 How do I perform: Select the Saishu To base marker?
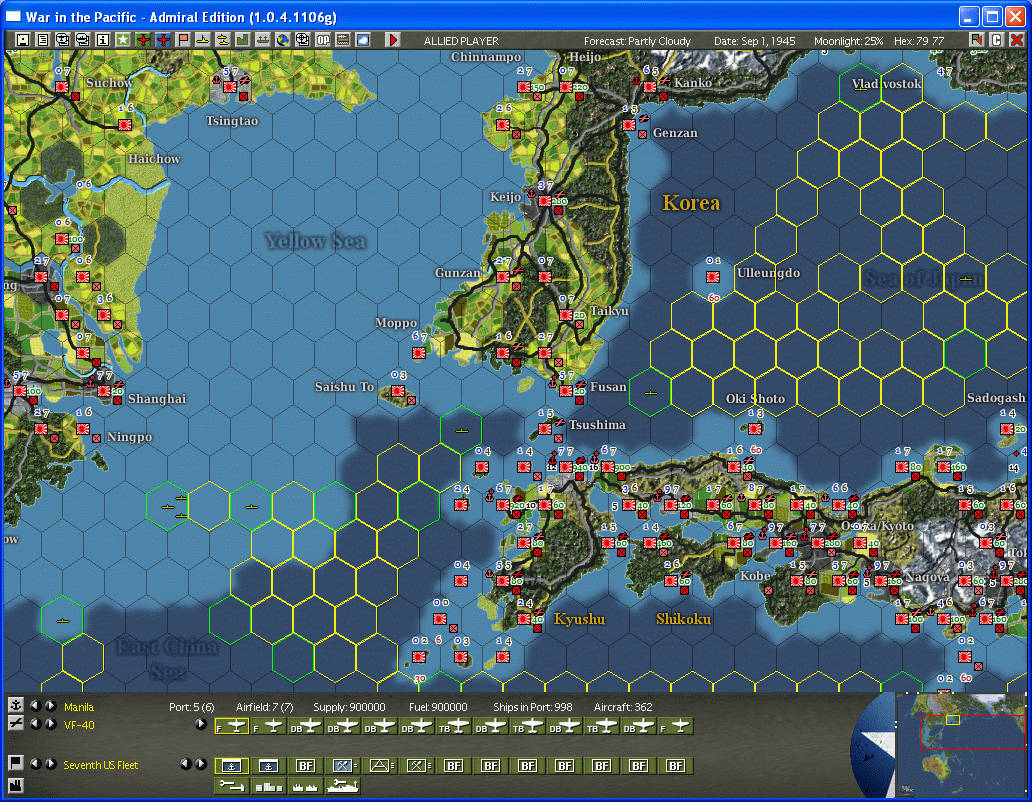(398, 391)
